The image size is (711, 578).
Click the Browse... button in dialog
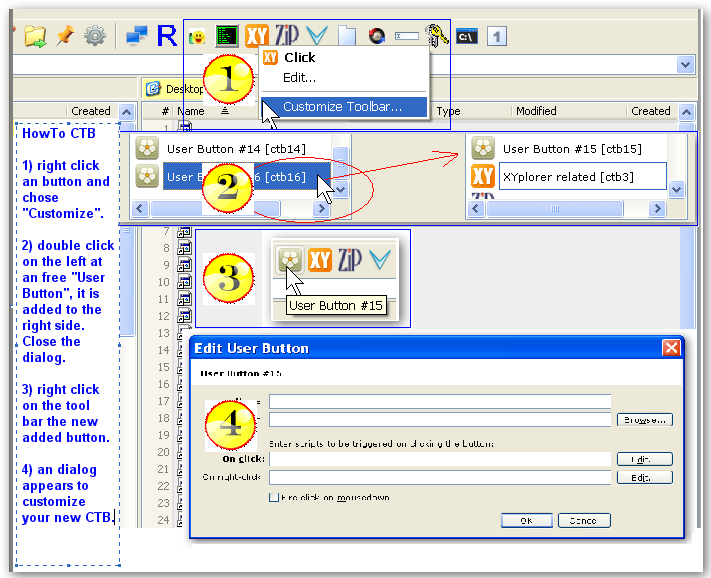click(644, 420)
